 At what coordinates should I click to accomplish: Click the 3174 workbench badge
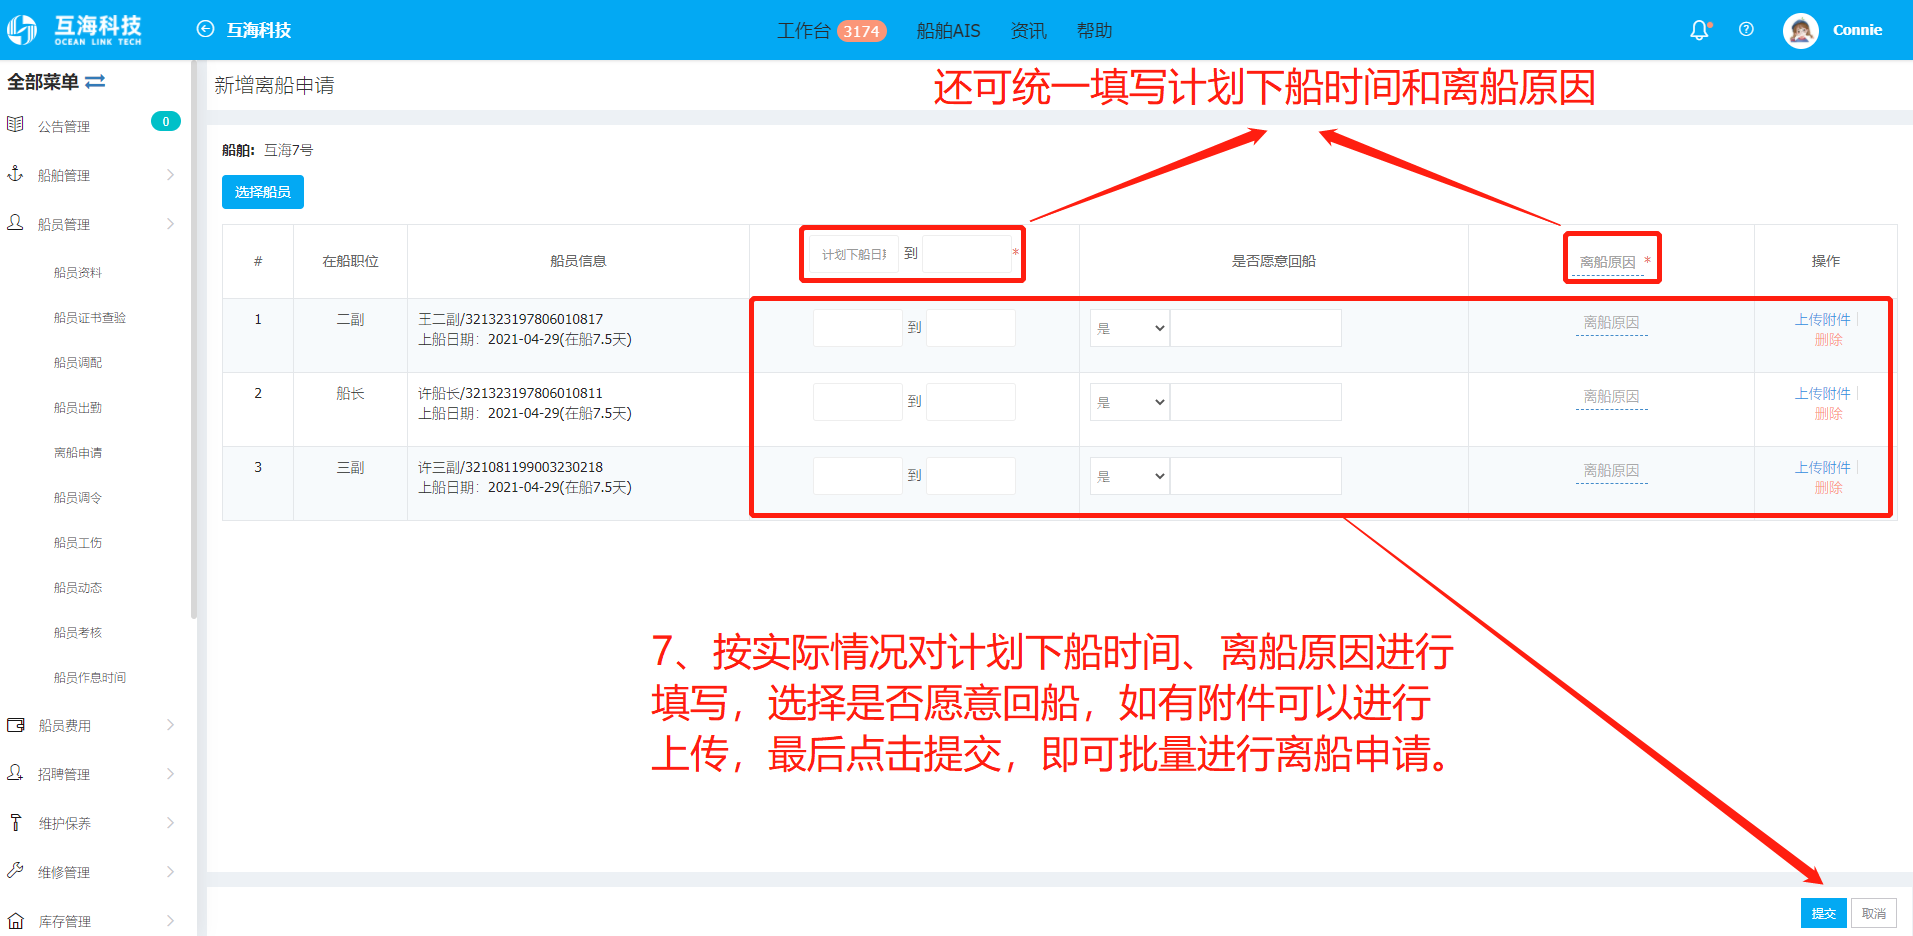click(x=861, y=31)
